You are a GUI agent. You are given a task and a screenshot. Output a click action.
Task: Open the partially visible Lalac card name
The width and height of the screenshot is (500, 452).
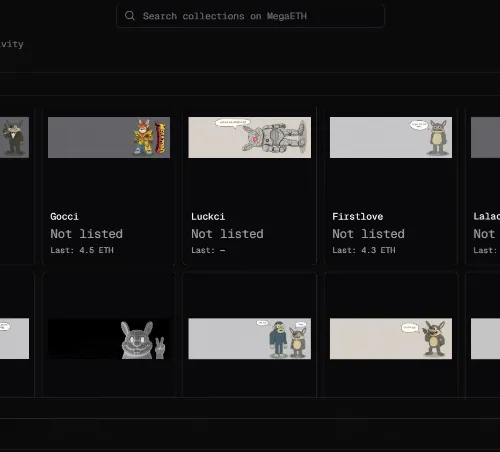(487, 217)
